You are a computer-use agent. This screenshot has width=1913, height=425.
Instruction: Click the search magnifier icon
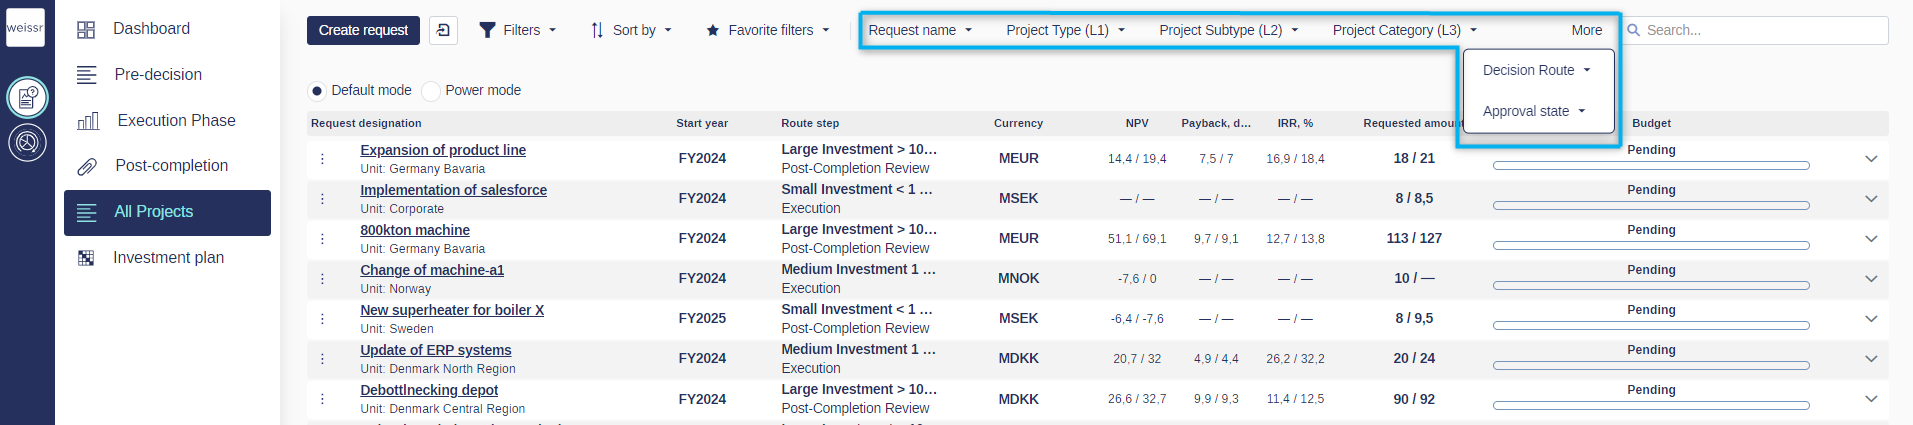[x=1634, y=30]
